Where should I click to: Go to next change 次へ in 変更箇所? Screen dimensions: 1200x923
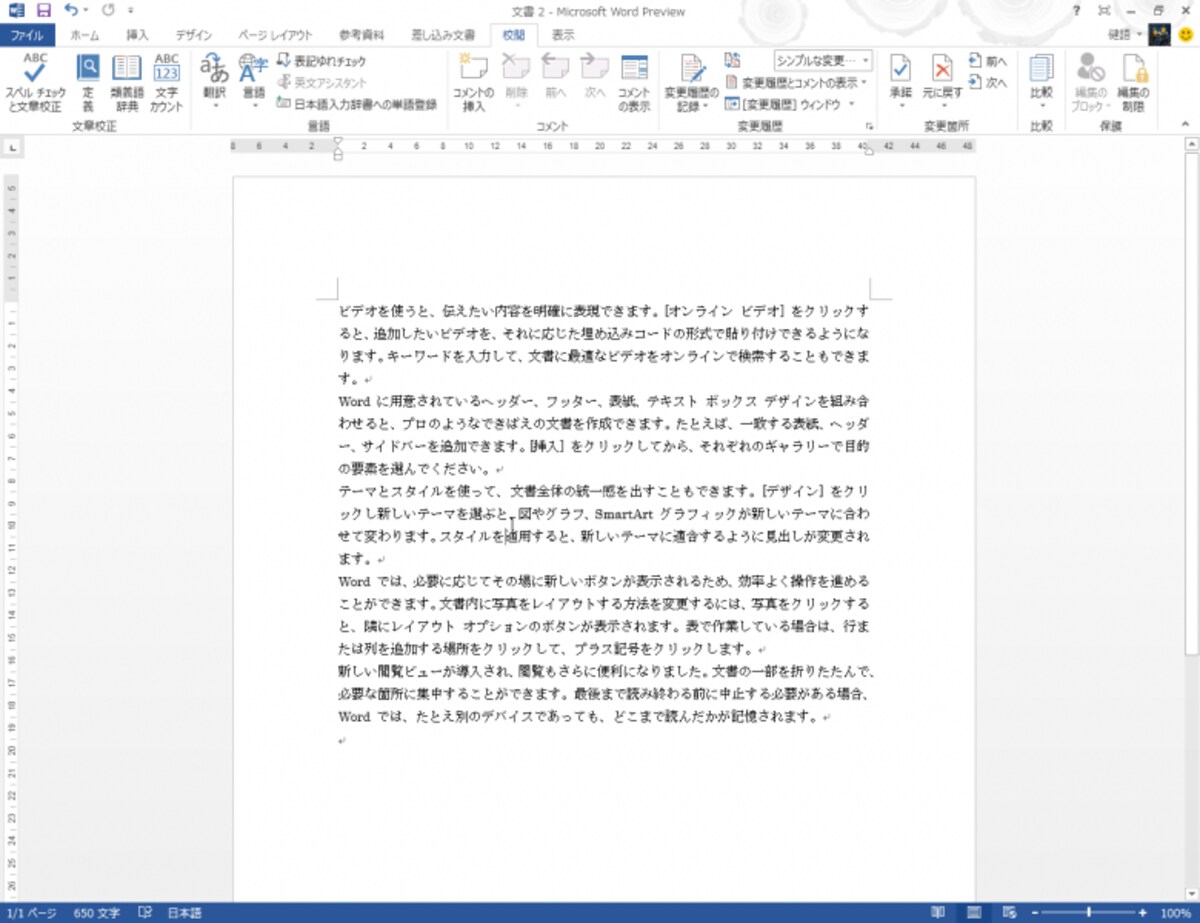coord(988,83)
